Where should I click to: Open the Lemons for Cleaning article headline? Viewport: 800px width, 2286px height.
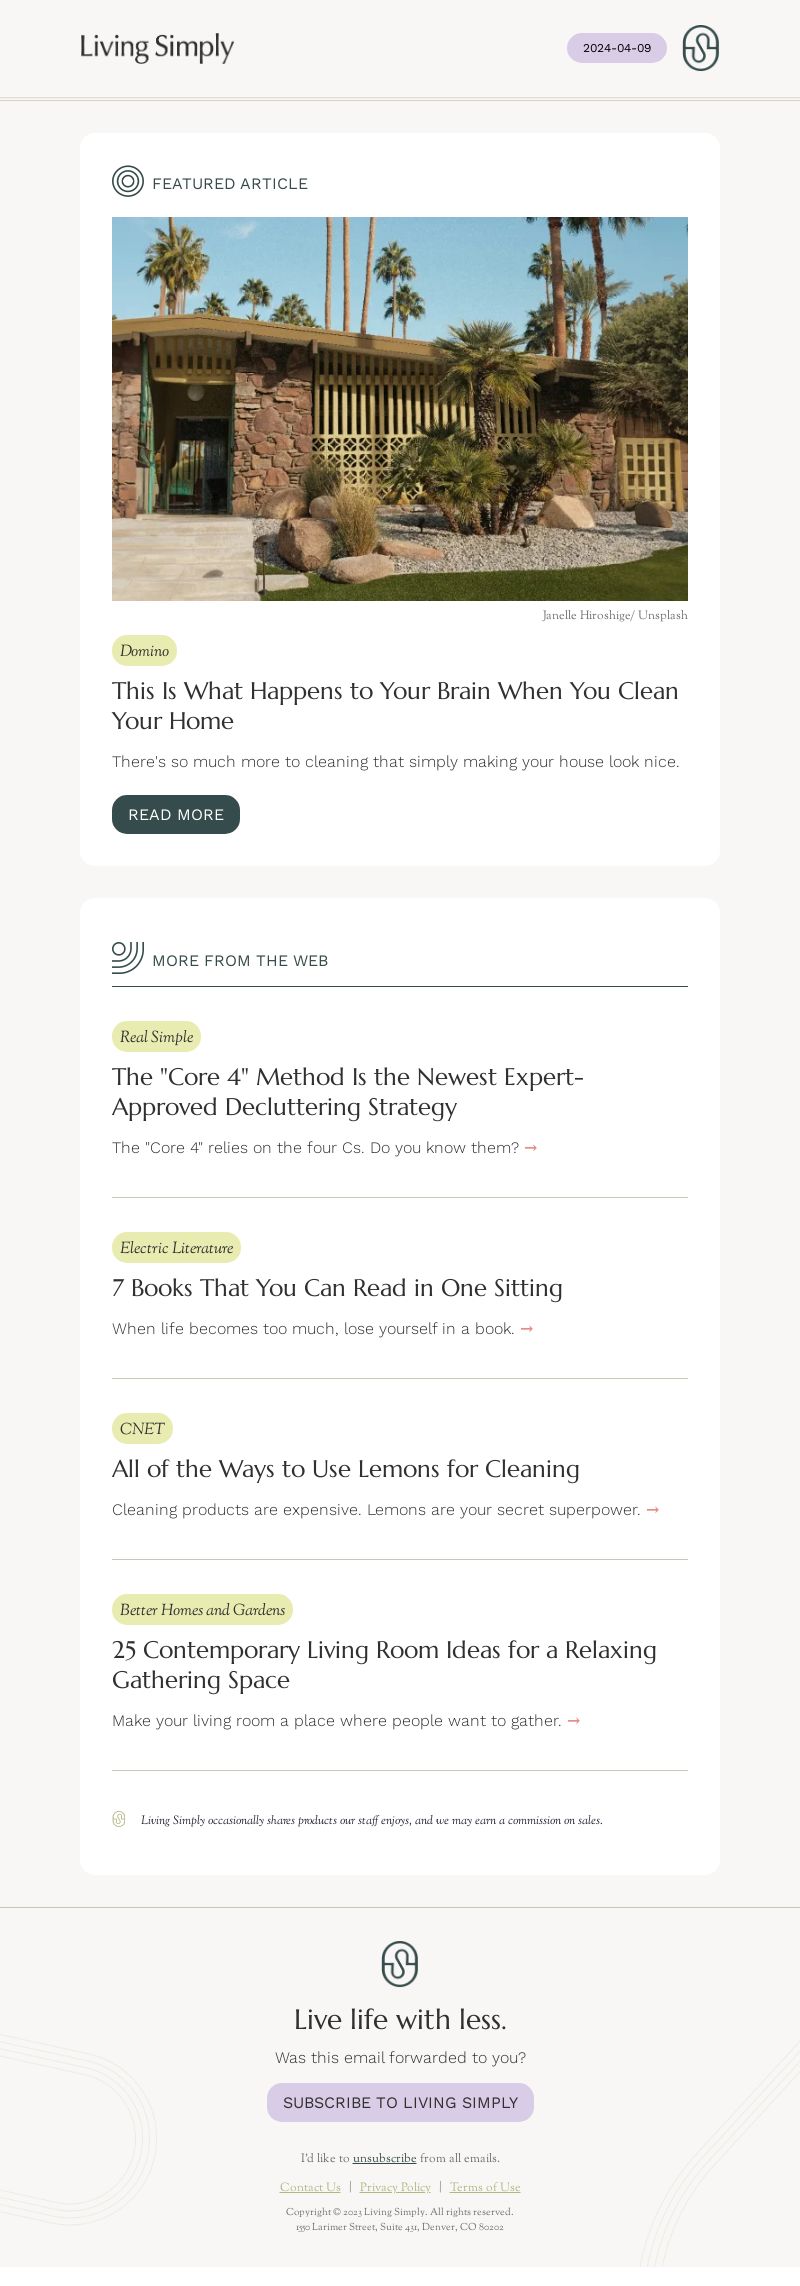click(x=346, y=1469)
